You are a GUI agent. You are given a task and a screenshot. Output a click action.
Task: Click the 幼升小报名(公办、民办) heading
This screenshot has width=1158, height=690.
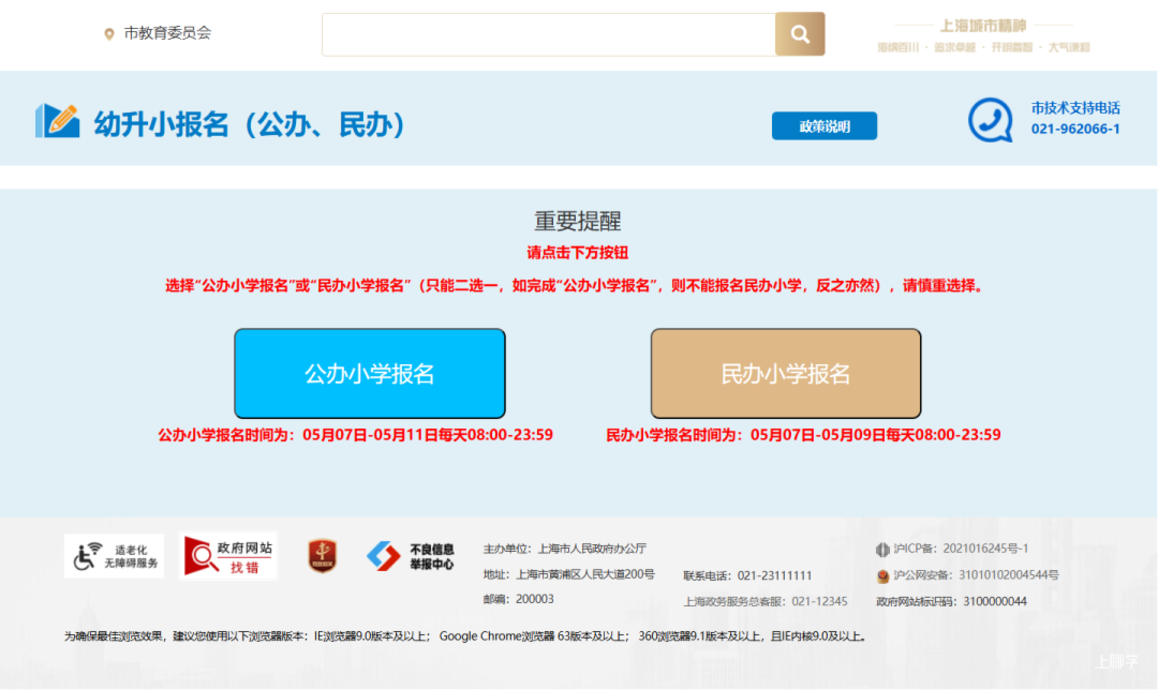point(250,124)
